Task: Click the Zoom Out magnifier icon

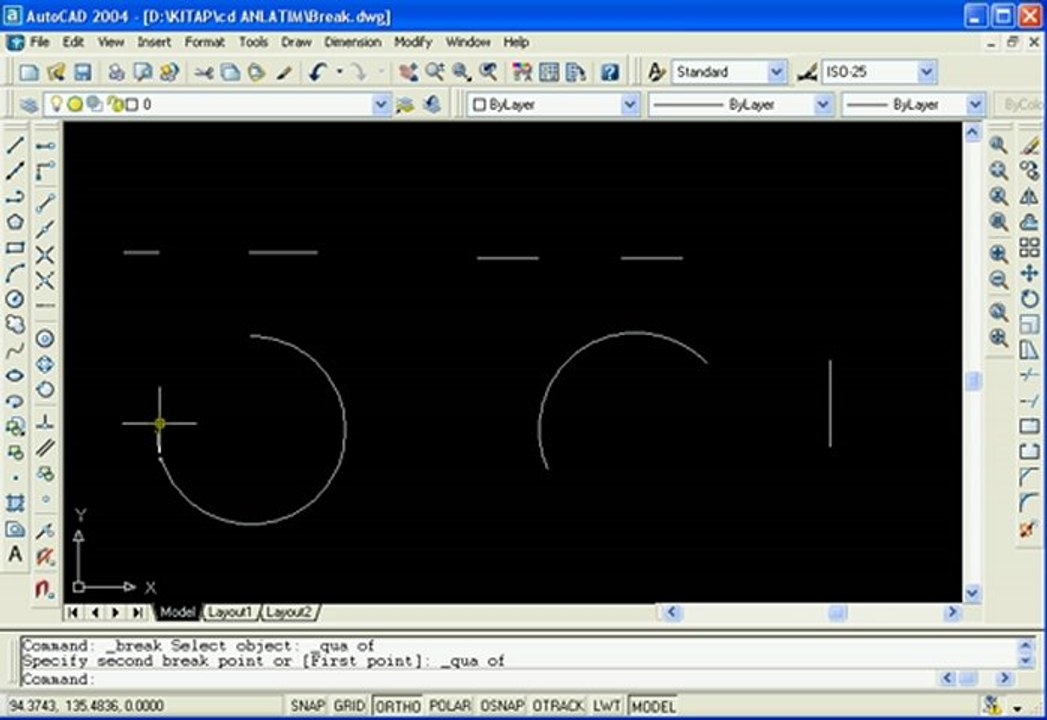Action: [x=998, y=280]
